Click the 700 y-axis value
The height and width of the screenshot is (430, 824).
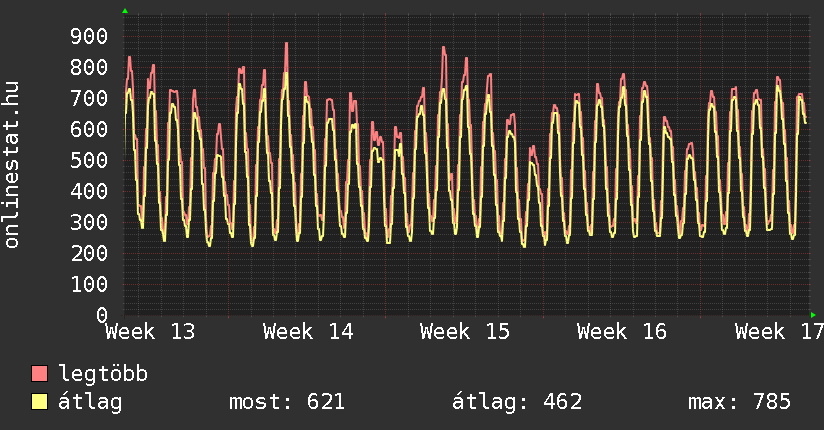[89, 99]
